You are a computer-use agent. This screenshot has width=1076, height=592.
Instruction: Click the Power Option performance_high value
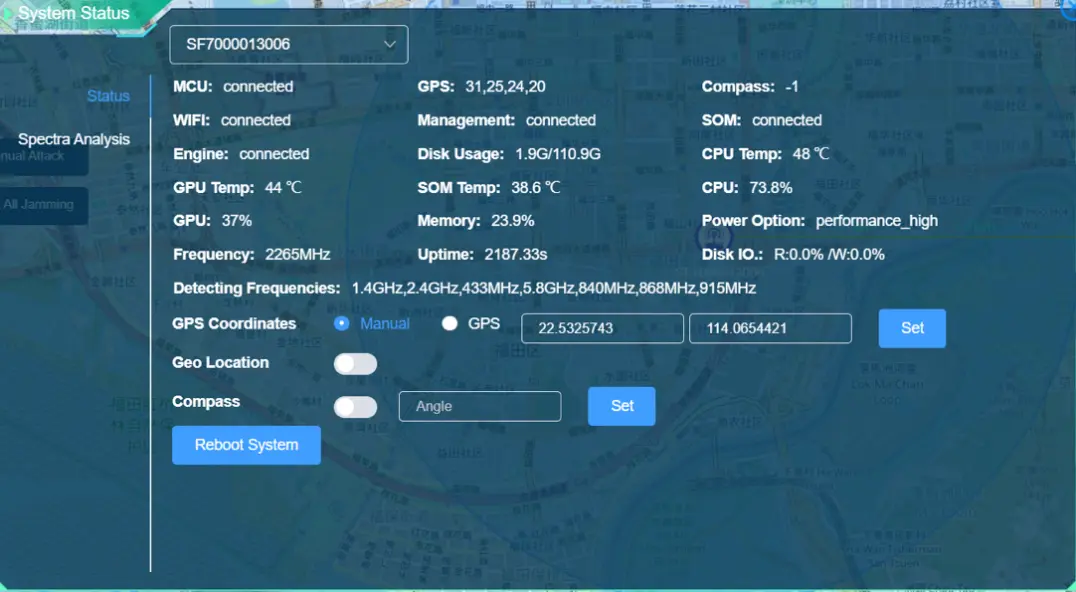876,220
